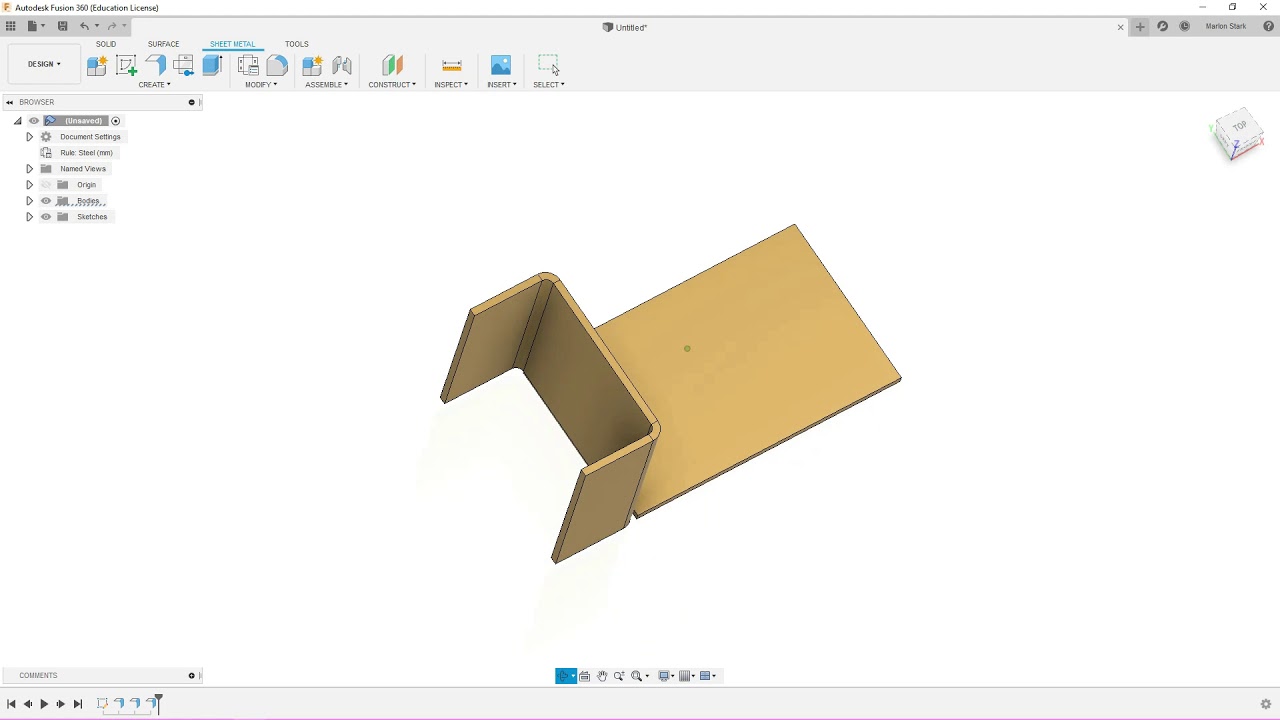Open the MODIFY dropdown menu
The height and width of the screenshot is (720, 1280).
[x=261, y=85]
